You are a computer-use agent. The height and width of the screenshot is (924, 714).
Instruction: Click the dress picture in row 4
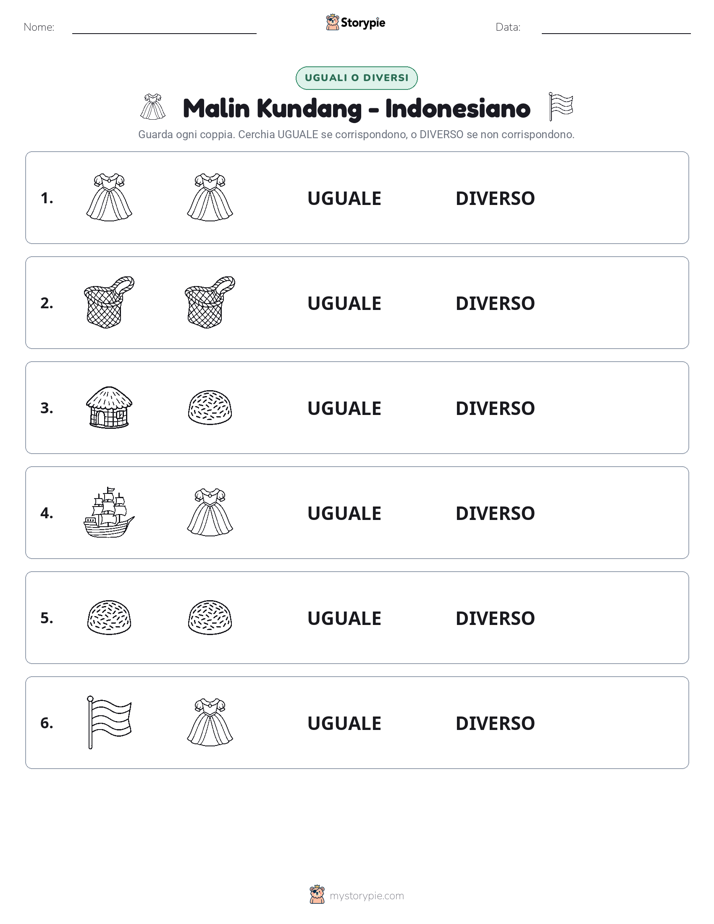pos(210,512)
